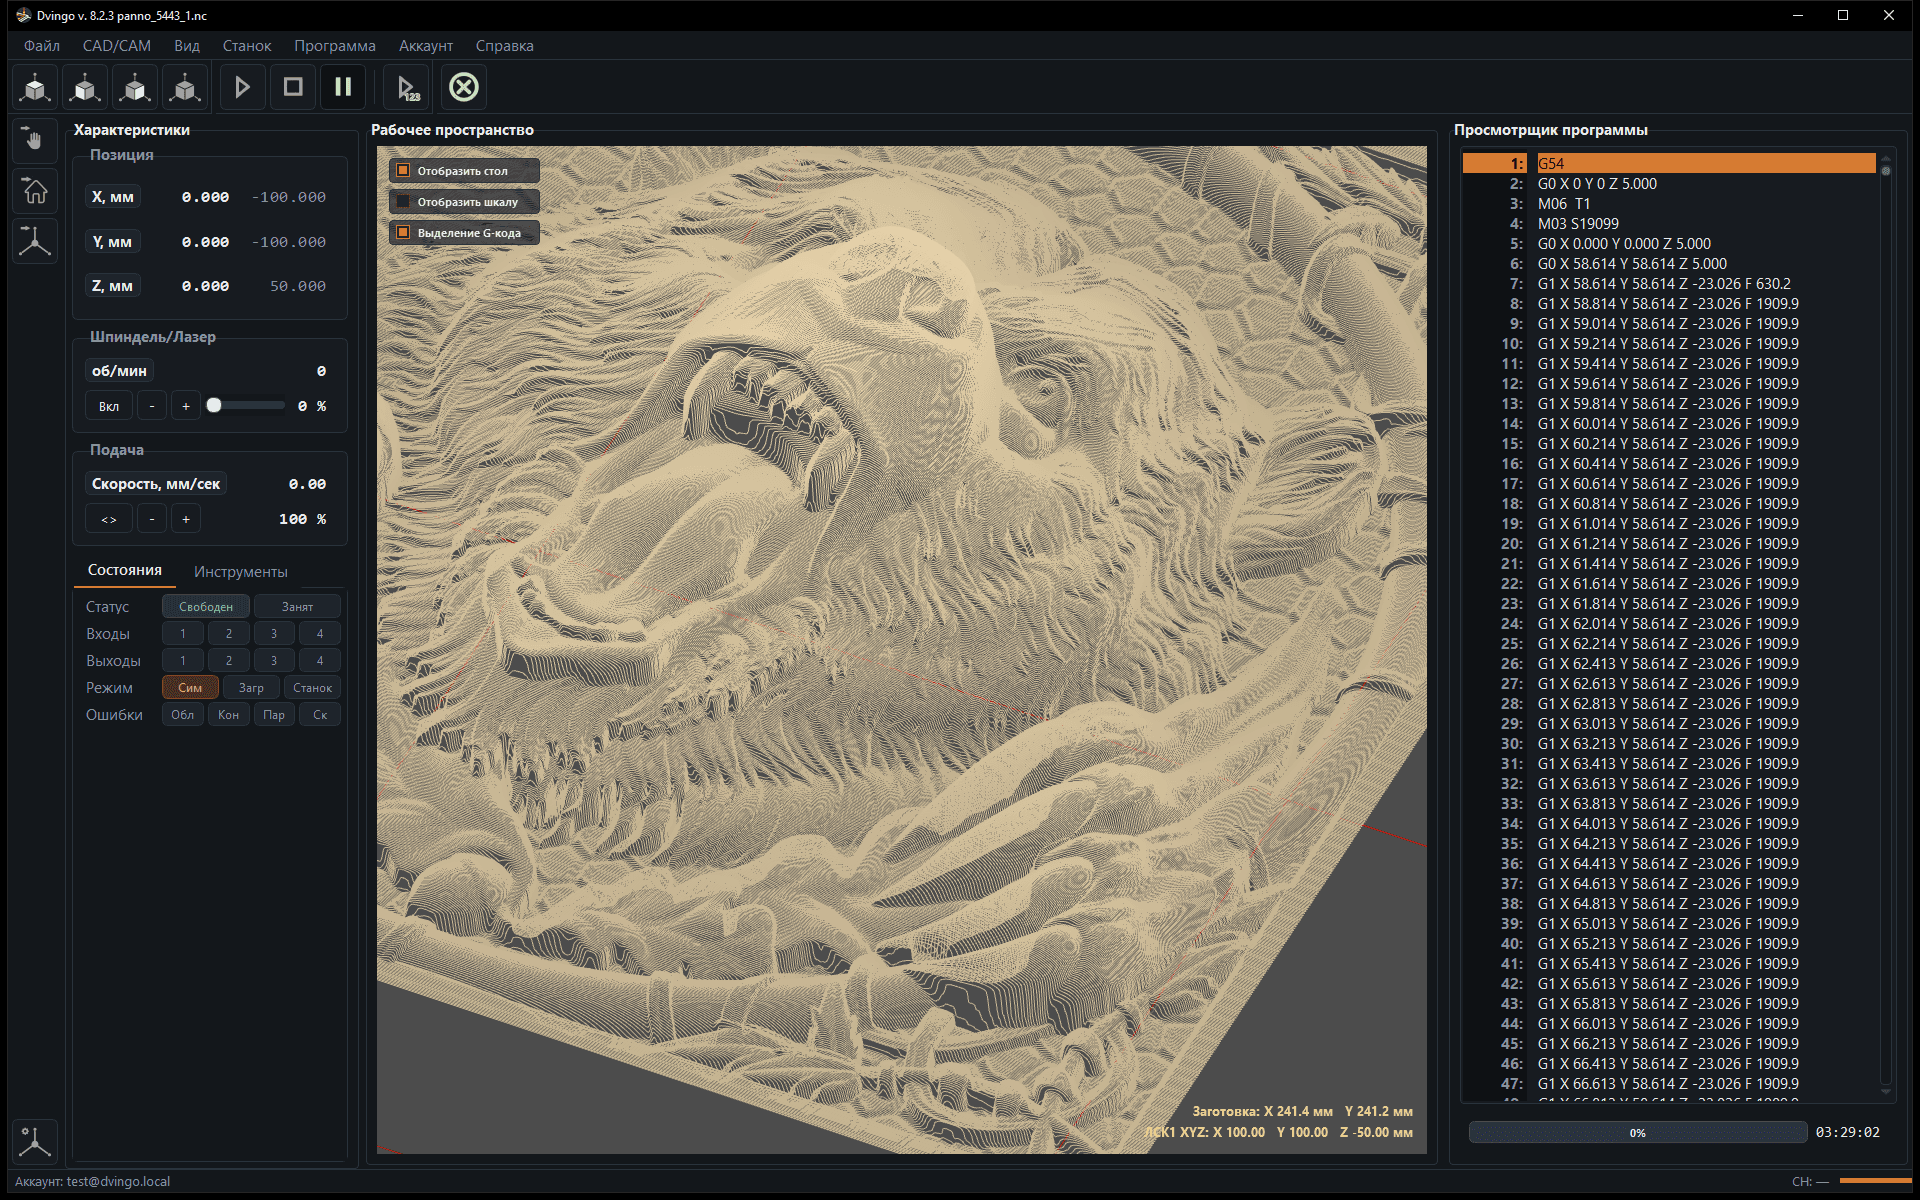Start program with the Play button
This screenshot has width=1920, height=1200.
pos(242,87)
